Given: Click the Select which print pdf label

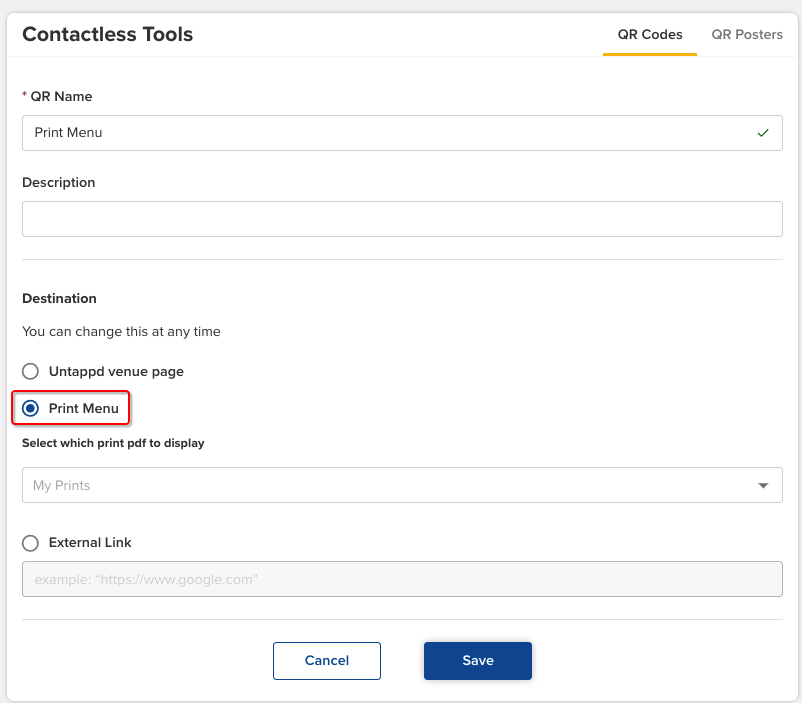Looking at the screenshot, I should pos(112,442).
